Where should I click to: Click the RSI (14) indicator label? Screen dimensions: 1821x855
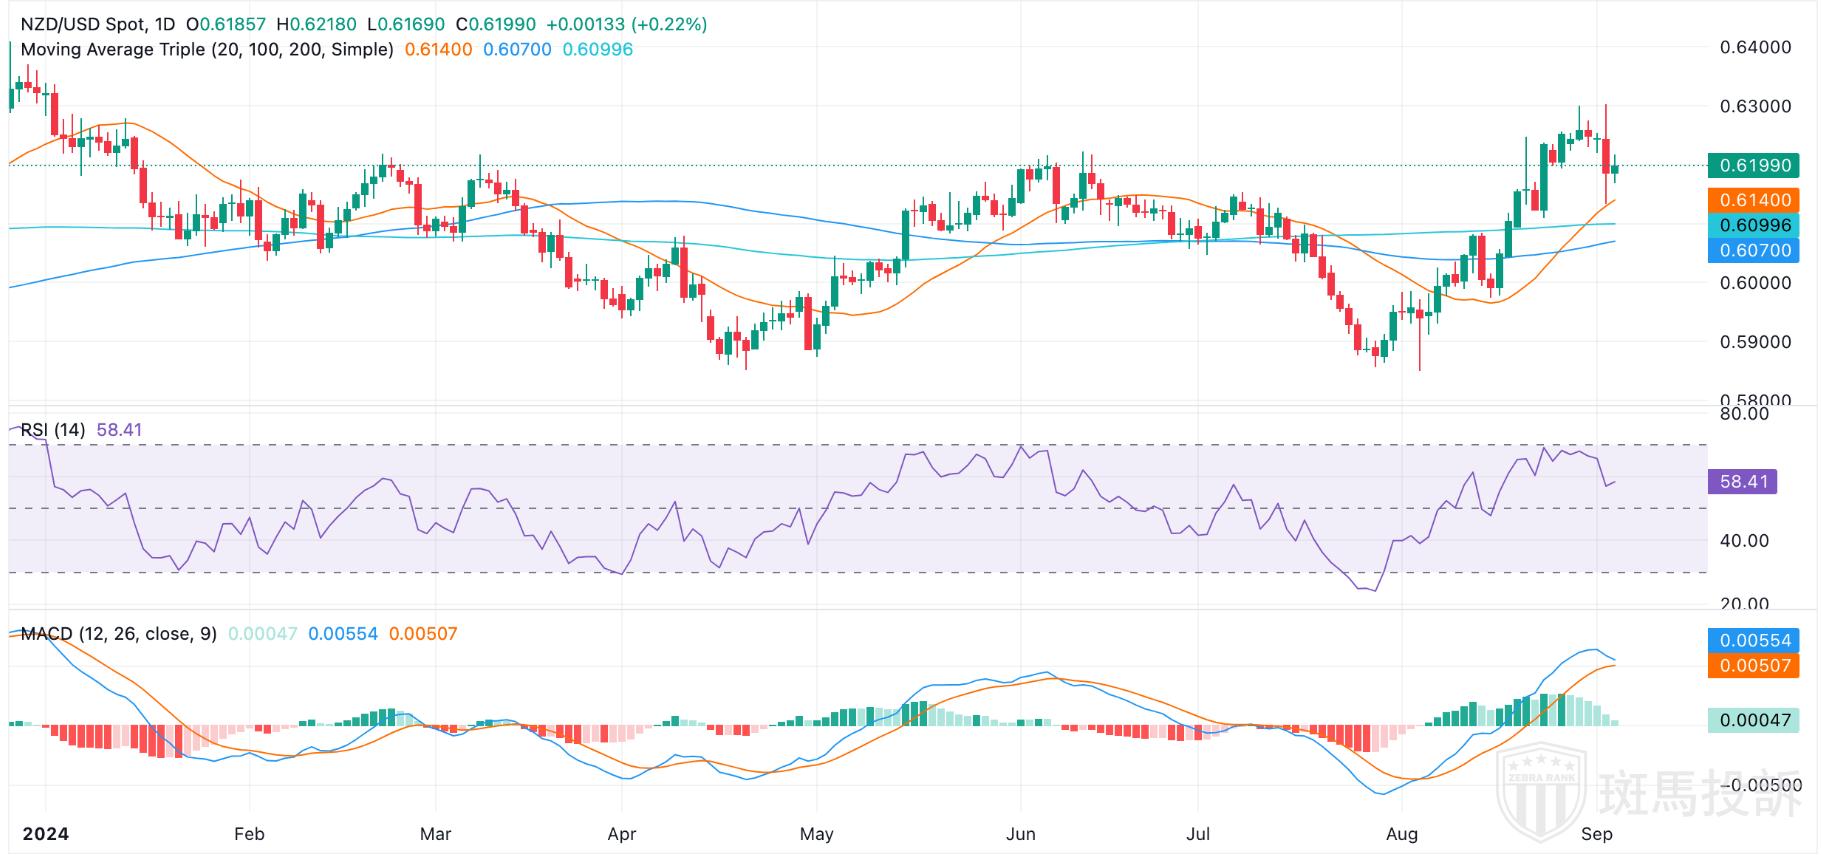tap(53, 430)
